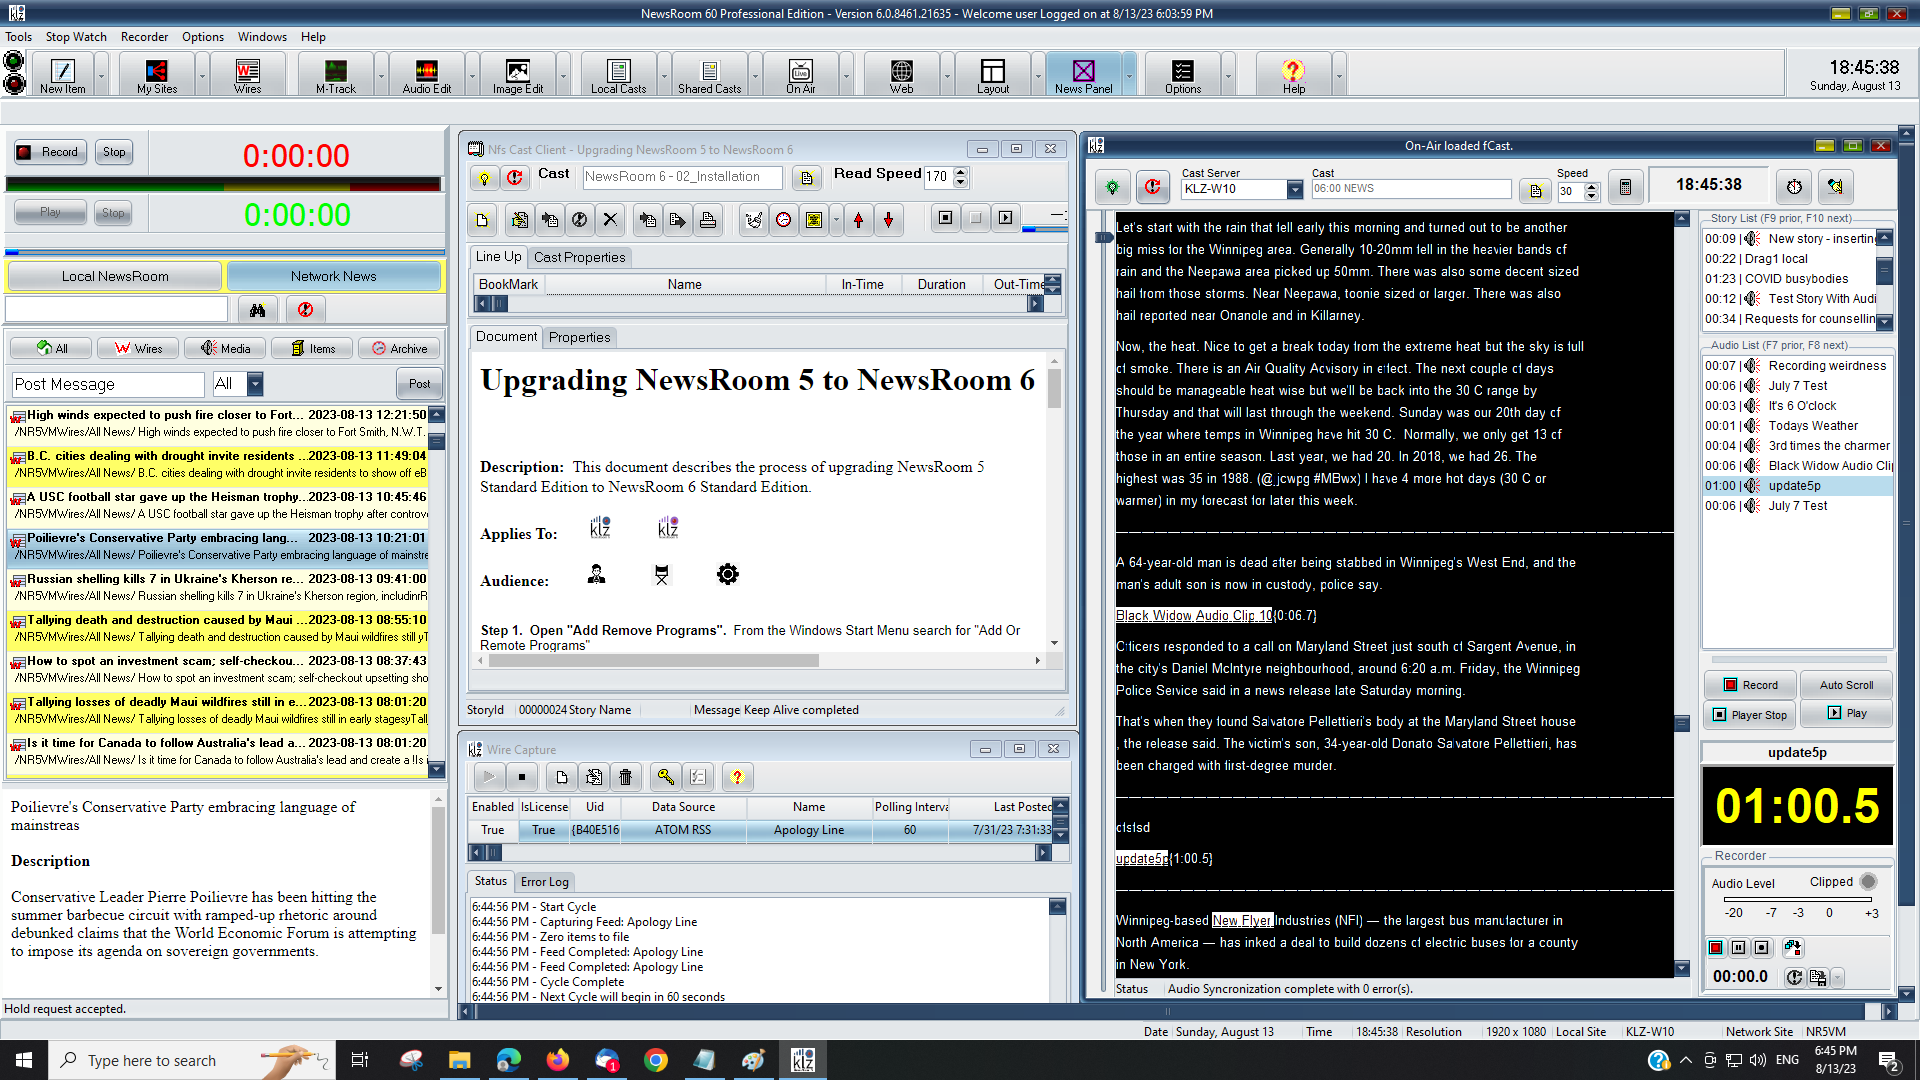Open the On Air window tool
The image size is (1920, 1080).
(800, 75)
